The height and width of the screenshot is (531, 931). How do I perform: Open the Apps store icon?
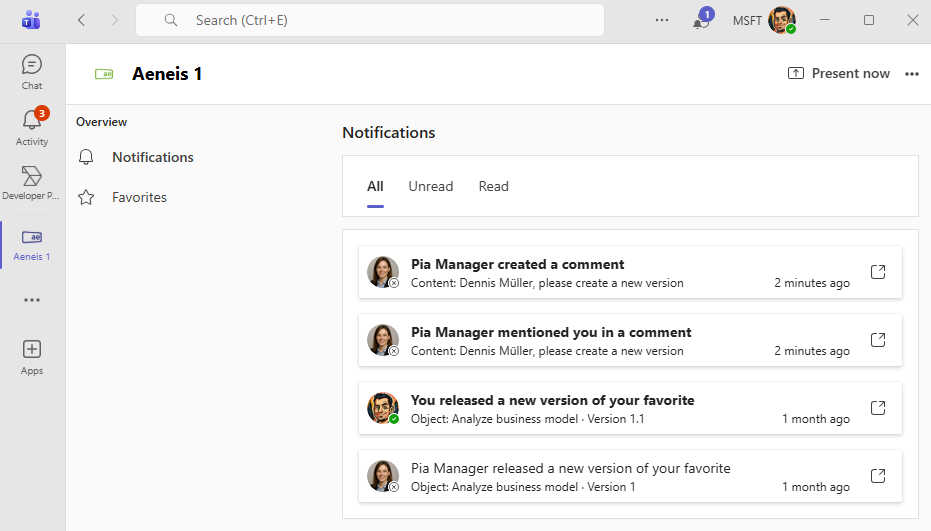32,356
